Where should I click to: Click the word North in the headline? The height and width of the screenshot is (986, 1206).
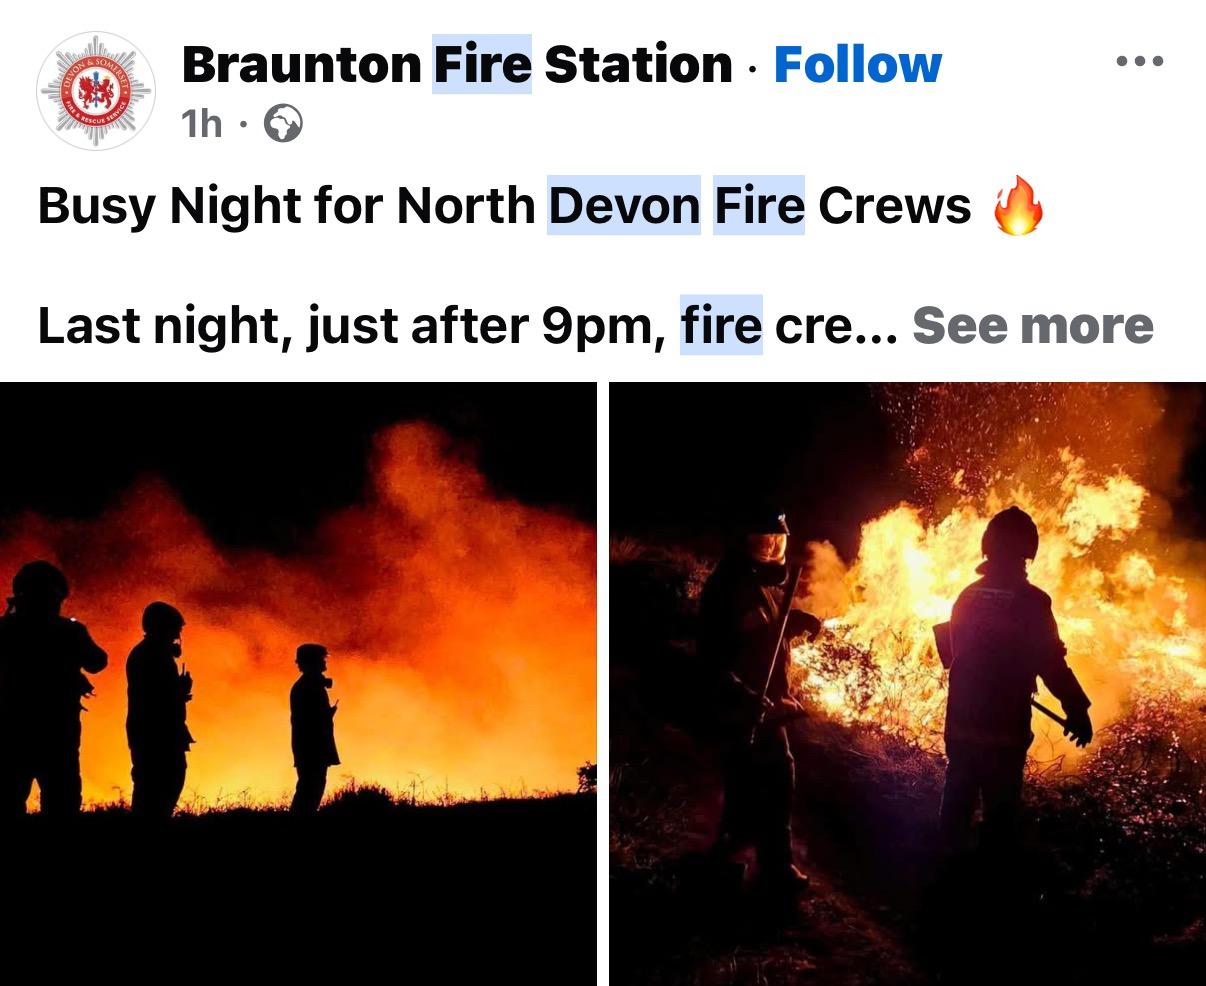tap(465, 206)
